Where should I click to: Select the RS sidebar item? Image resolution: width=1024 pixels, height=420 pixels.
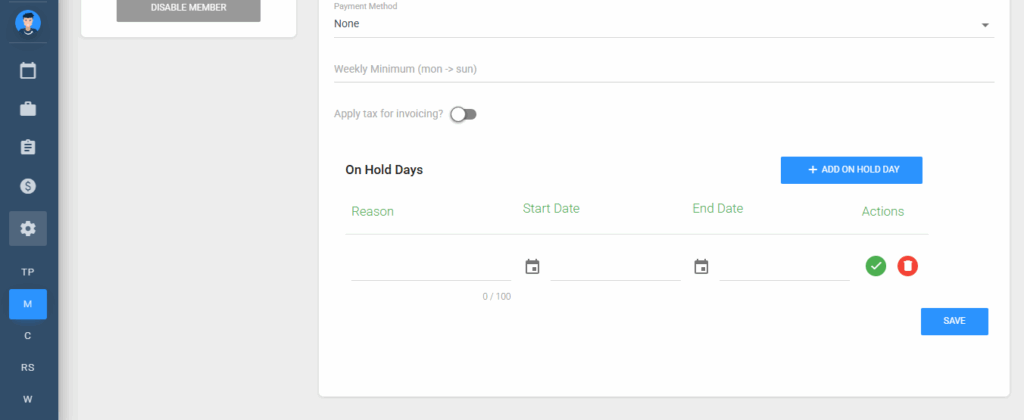coord(27,368)
